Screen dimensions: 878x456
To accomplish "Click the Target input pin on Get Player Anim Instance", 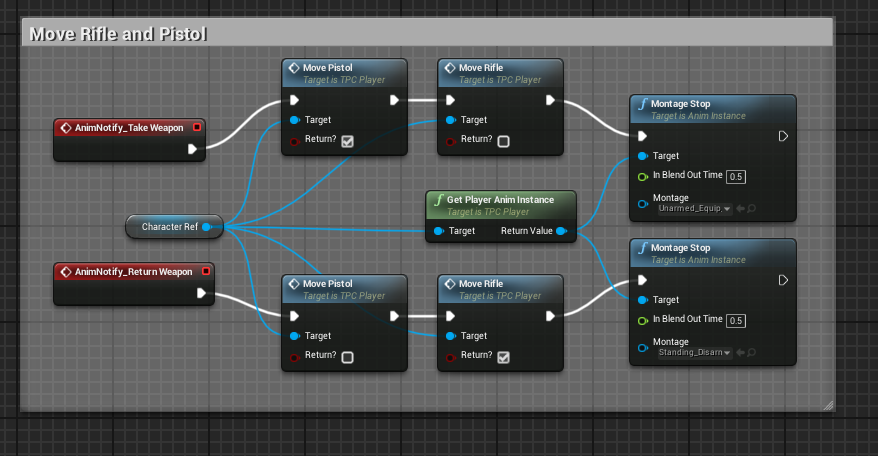I will (438, 231).
